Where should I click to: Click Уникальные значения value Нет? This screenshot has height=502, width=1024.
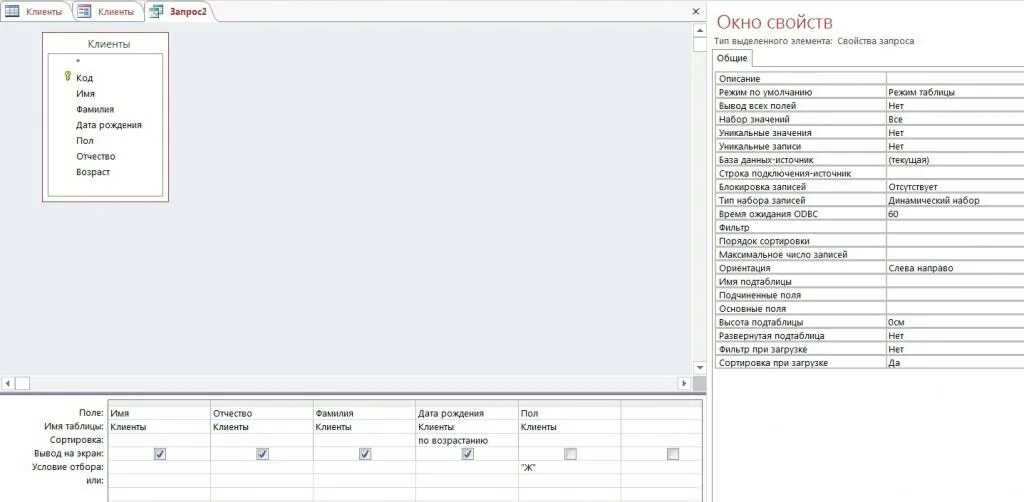point(955,133)
